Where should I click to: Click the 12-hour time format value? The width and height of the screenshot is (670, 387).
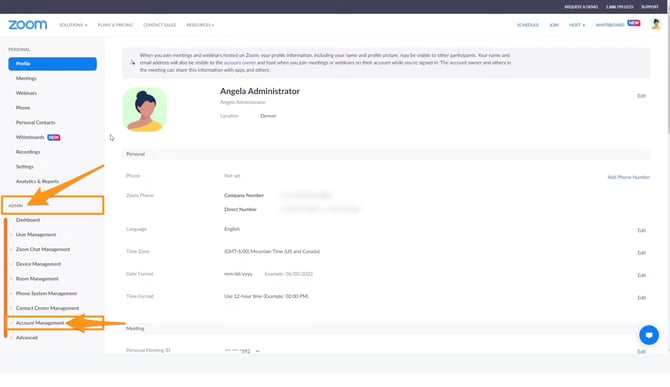pyautogui.click(x=266, y=296)
